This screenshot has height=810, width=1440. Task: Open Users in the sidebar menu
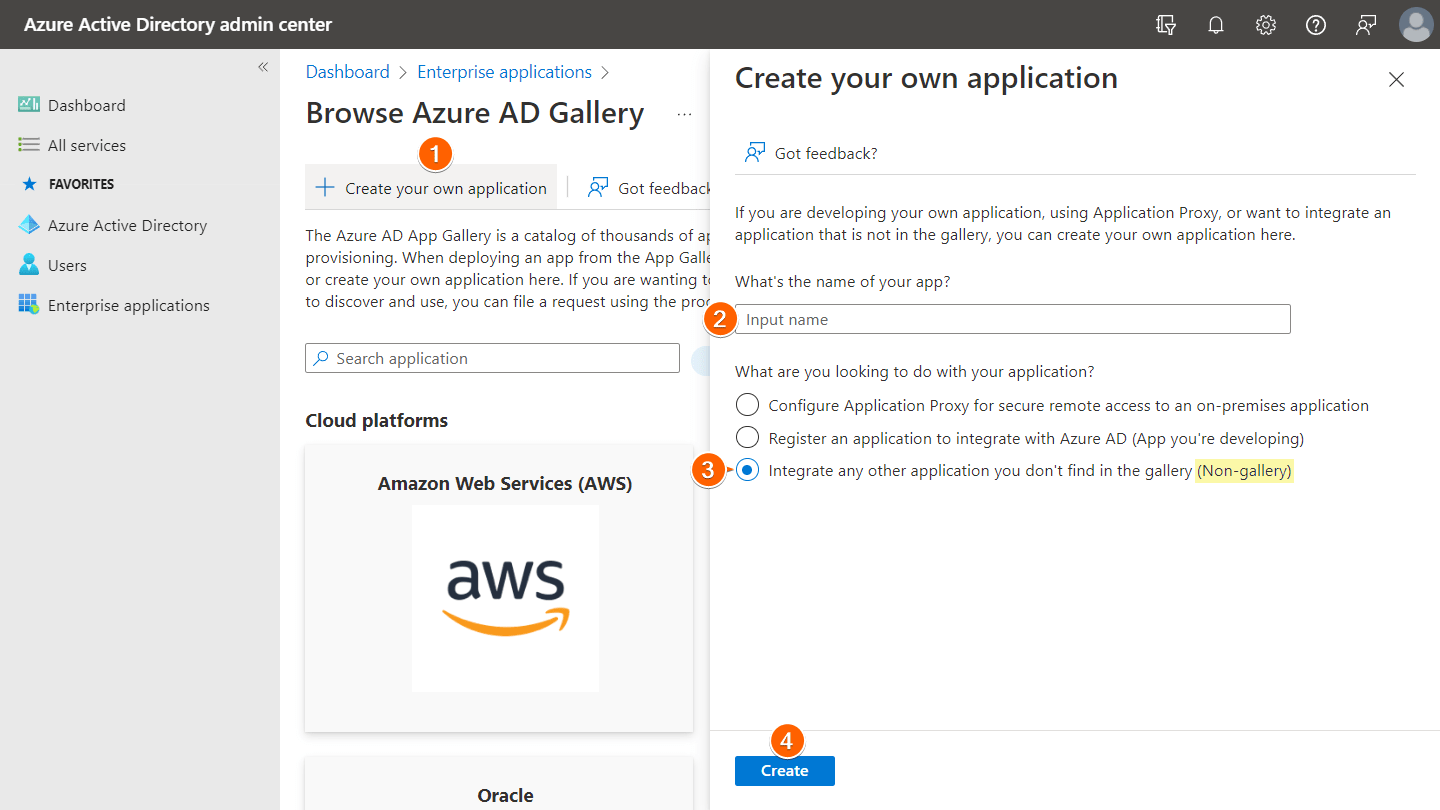pos(67,265)
